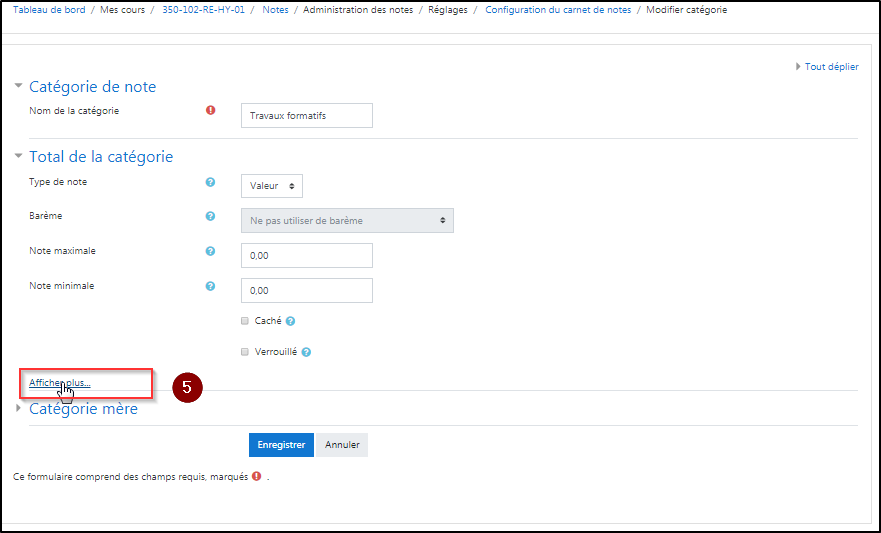Click help icon next to Verrouillé checkbox
This screenshot has width=881, height=533.
[x=306, y=352]
